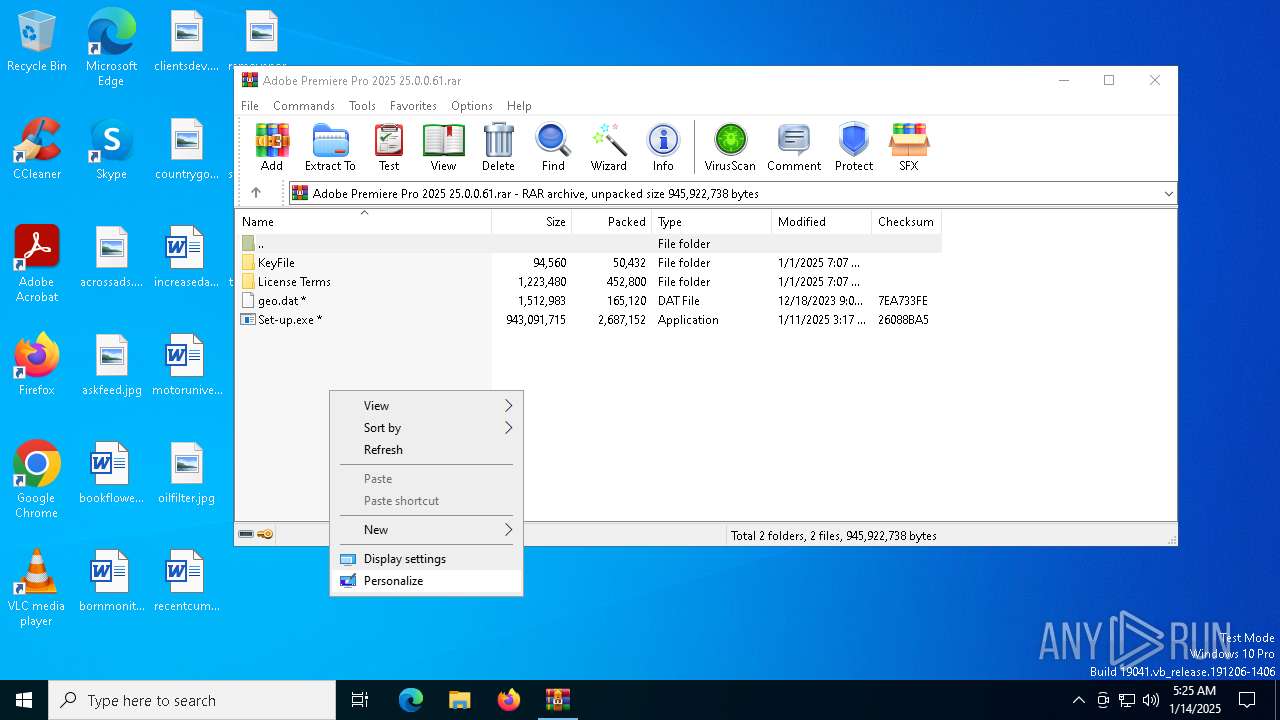Choose Display settings in context menu
Screen dimensions: 1280x720
tap(426, 558)
